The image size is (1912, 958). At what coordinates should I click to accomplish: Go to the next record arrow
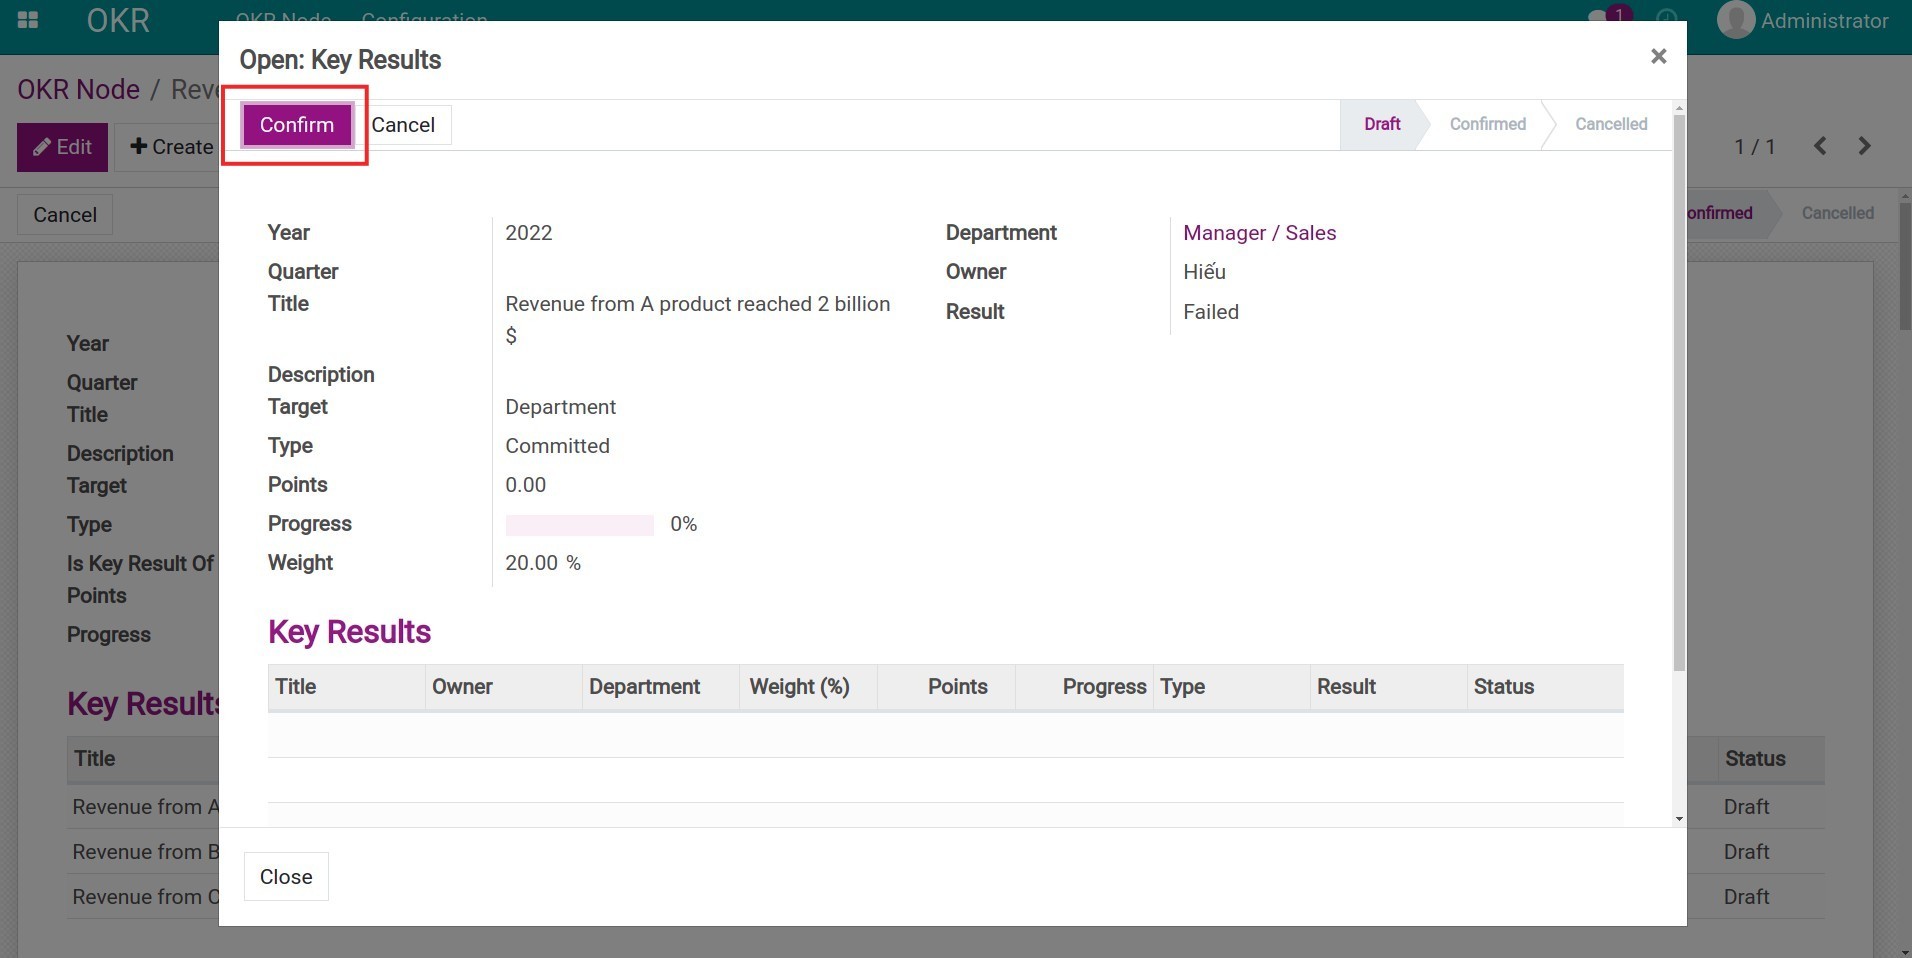[x=1864, y=146]
